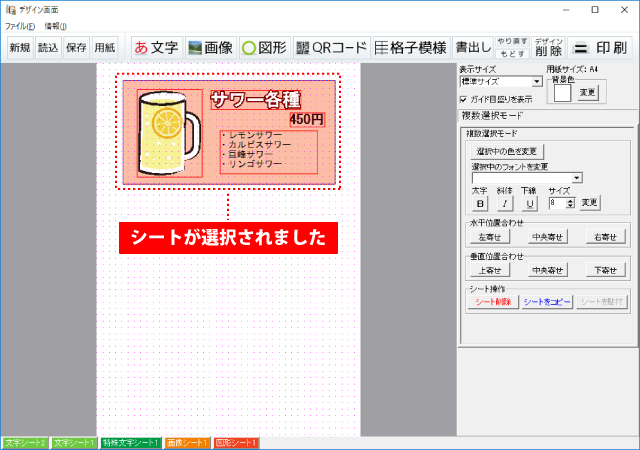Select the lemon sour mug image

click(x=170, y=133)
